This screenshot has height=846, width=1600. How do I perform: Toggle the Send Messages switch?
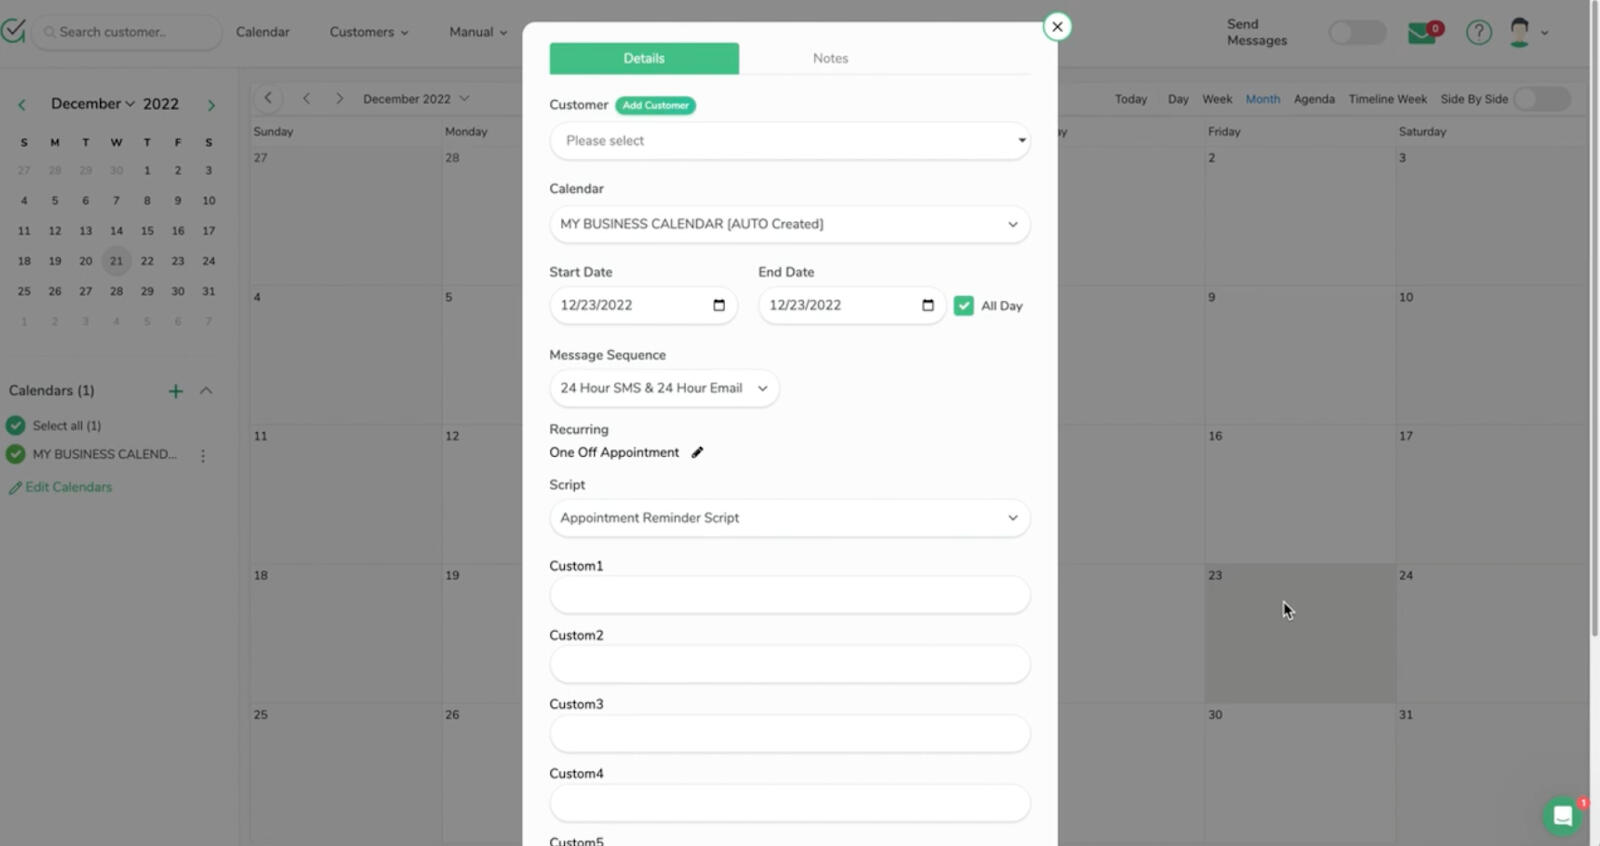click(x=1356, y=33)
